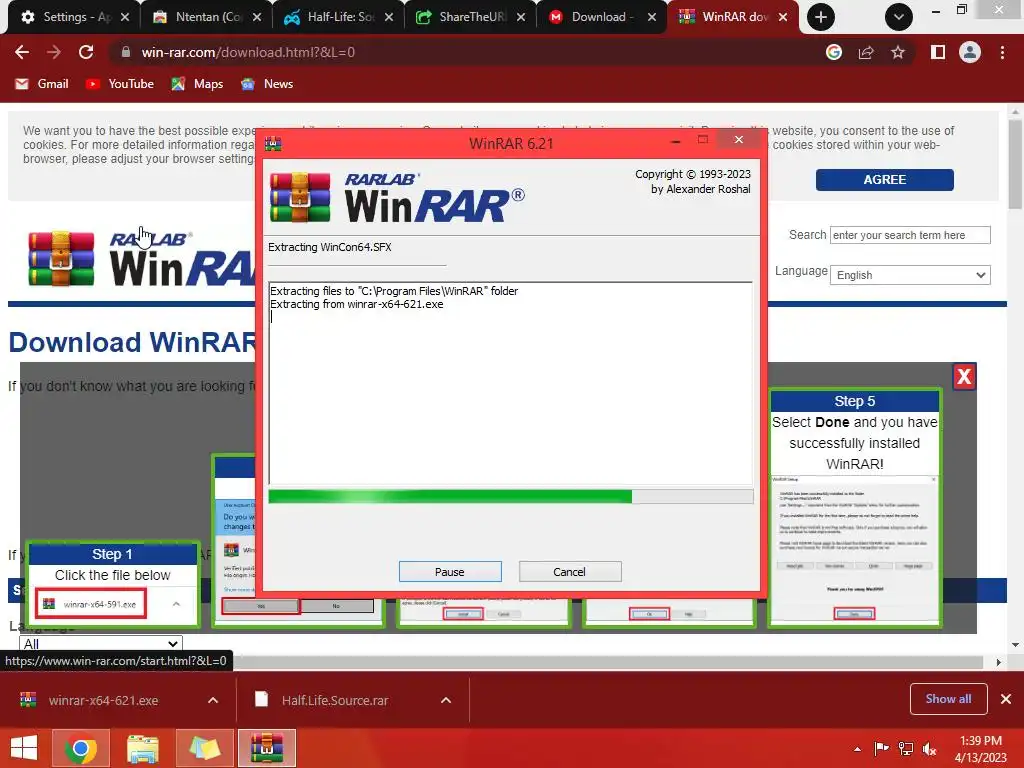
Task: Open the Action Center flag icon
Action: pyautogui.click(x=882, y=749)
